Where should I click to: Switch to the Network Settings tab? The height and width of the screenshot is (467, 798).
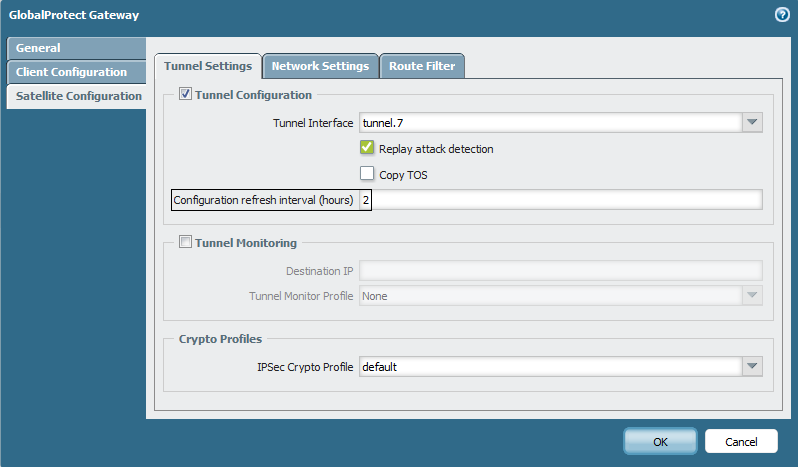tap(320, 66)
